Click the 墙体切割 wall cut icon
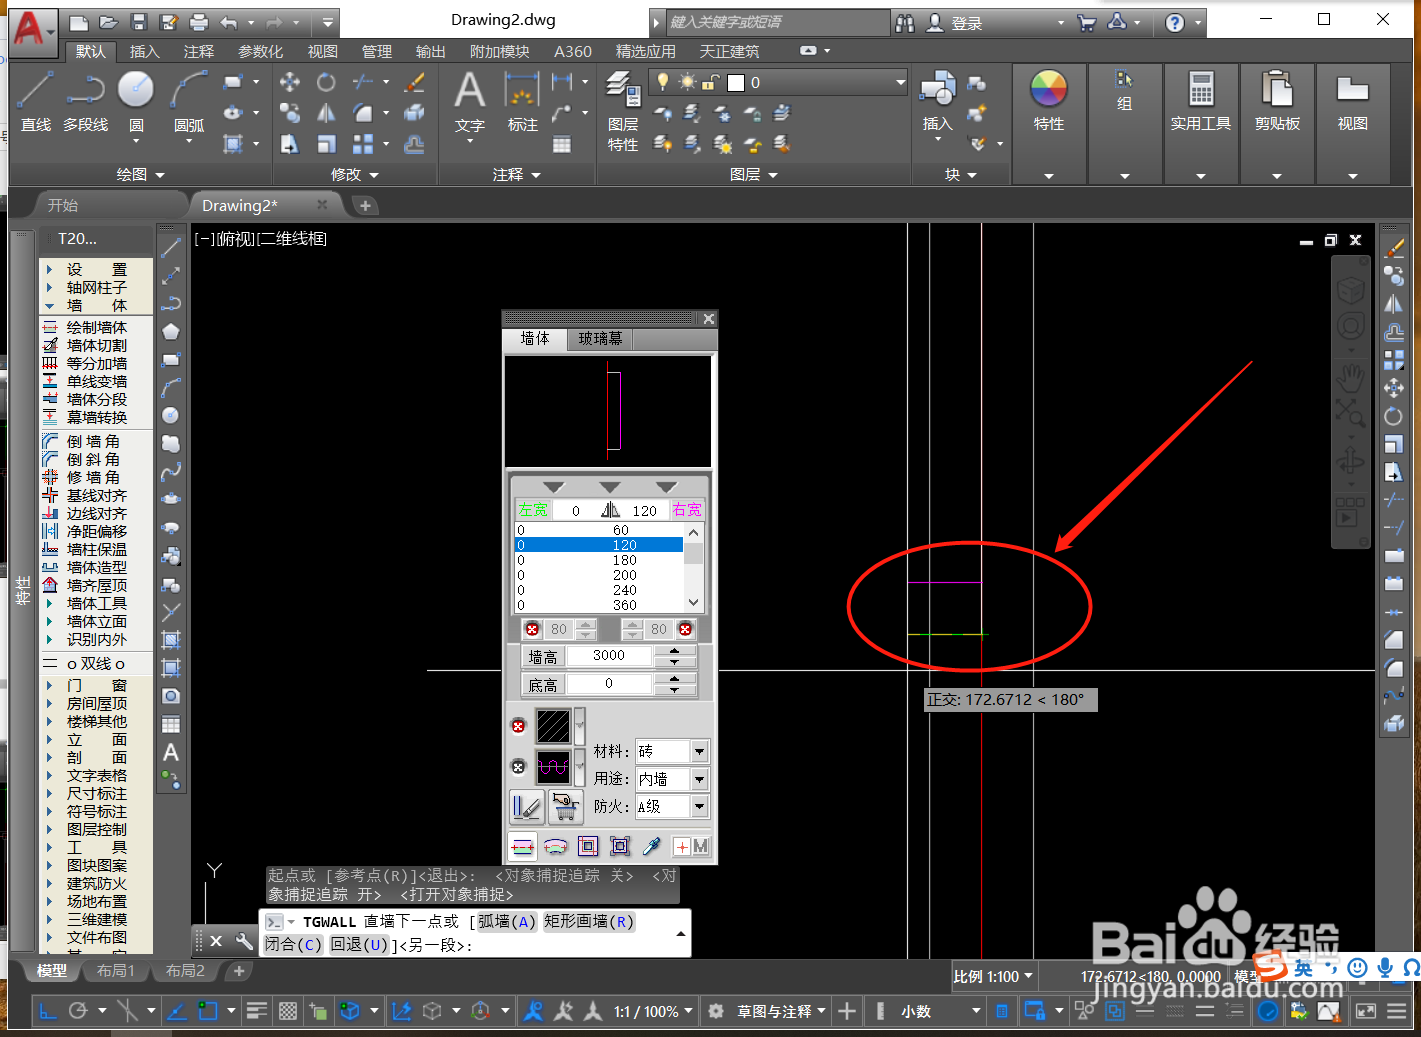Image resolution: width=1421 pixels, height=1037 pixels. (50, 345)
